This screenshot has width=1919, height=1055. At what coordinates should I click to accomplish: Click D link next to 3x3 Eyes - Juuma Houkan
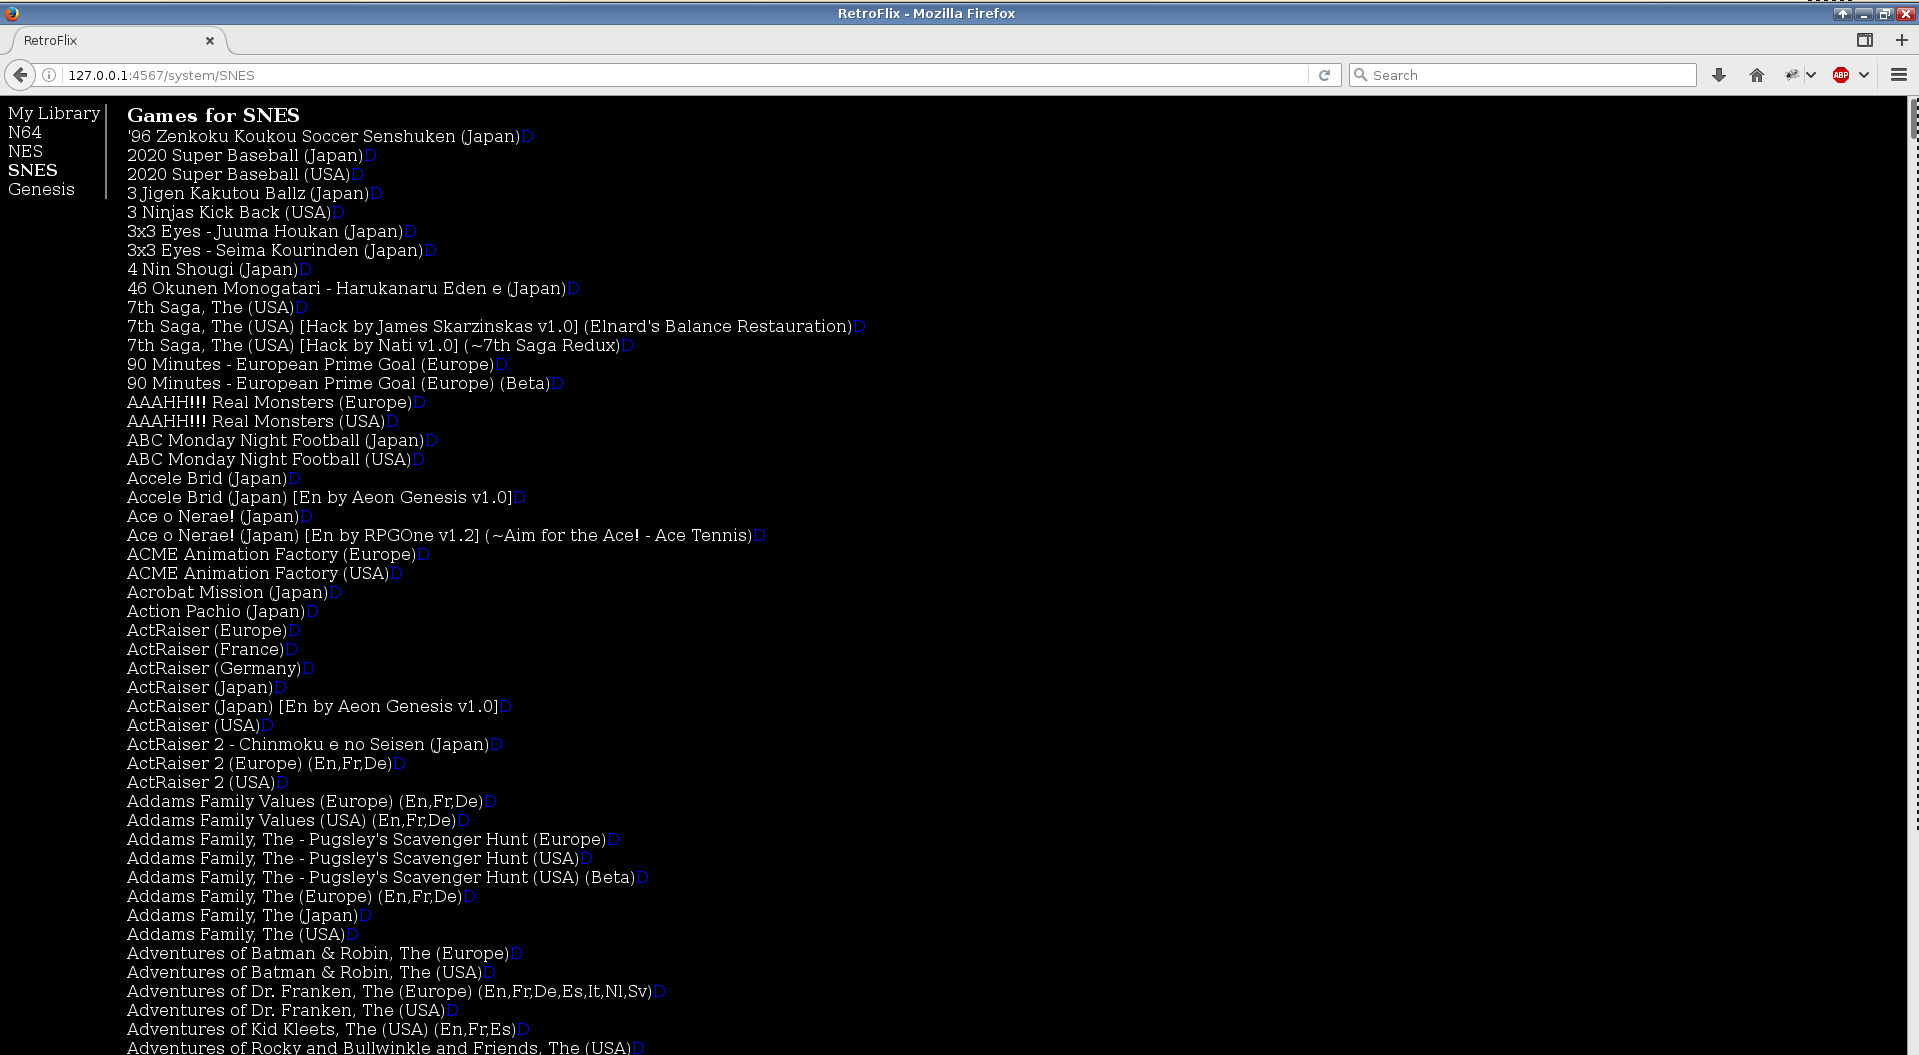[410, 232]
